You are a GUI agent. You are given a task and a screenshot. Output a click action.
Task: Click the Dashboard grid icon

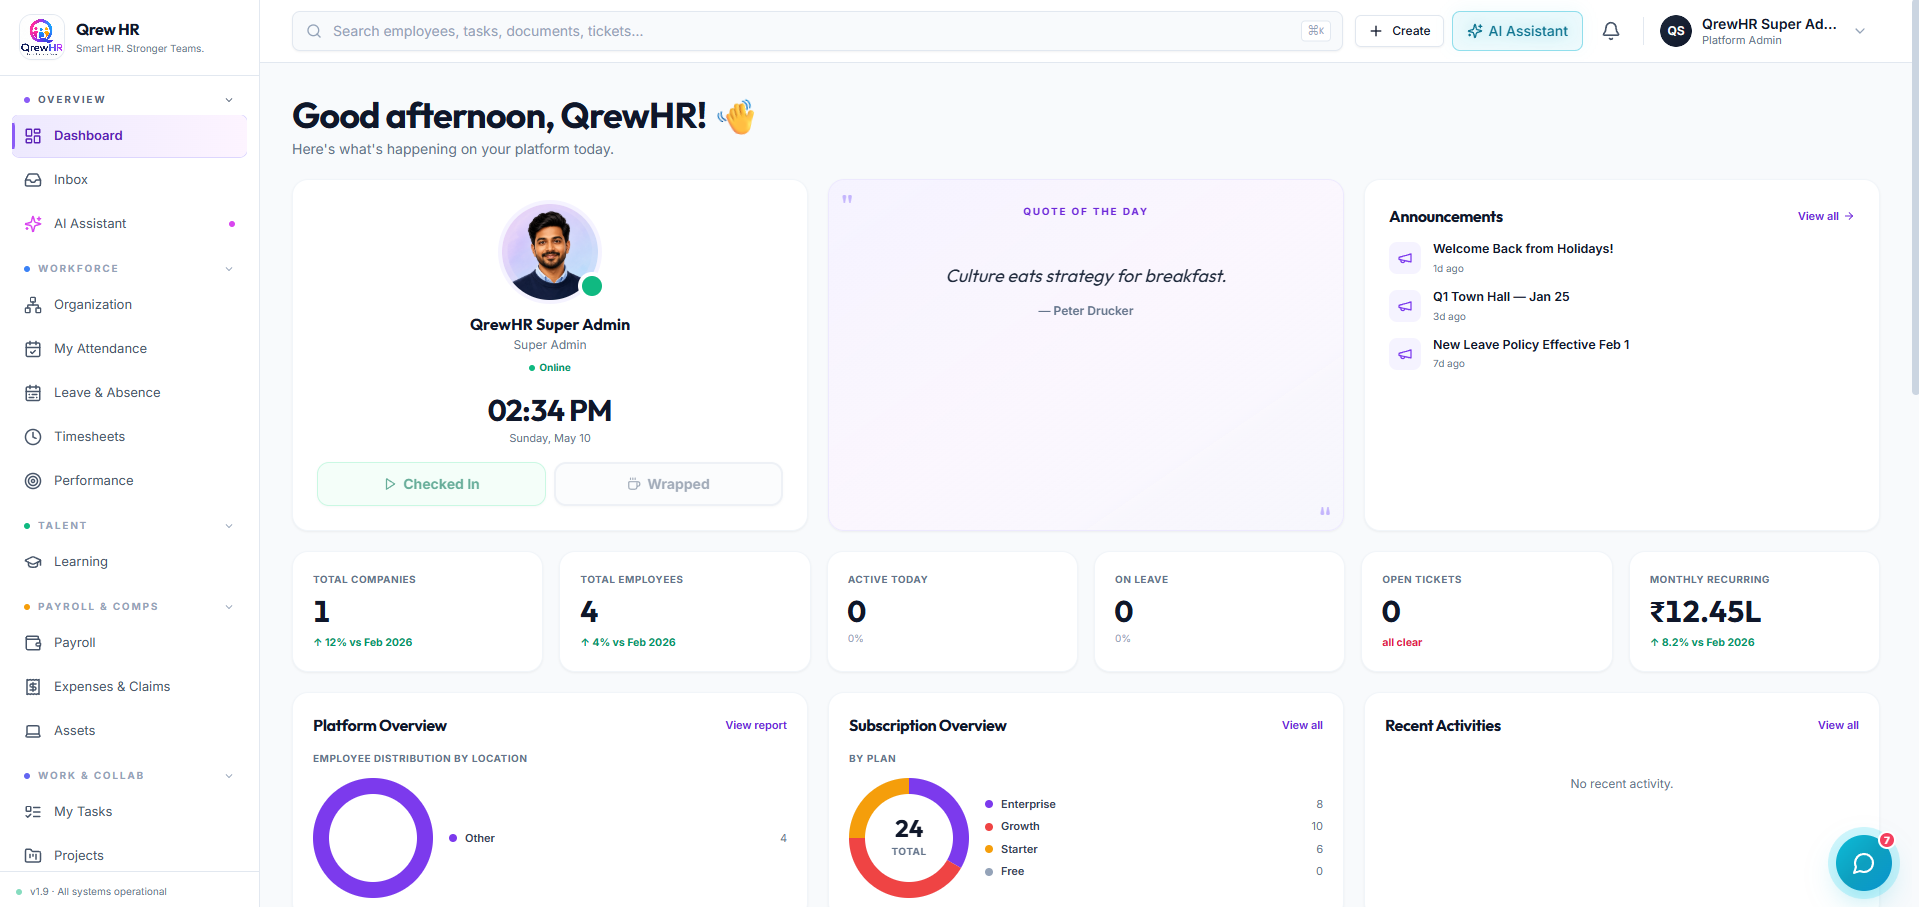coord(33,136)
